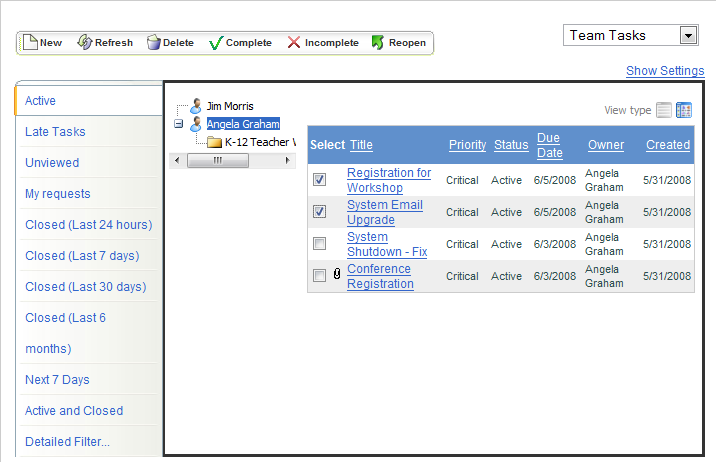Click the New task toolbar icon
The image size is (716, 462).
[30, 42]
